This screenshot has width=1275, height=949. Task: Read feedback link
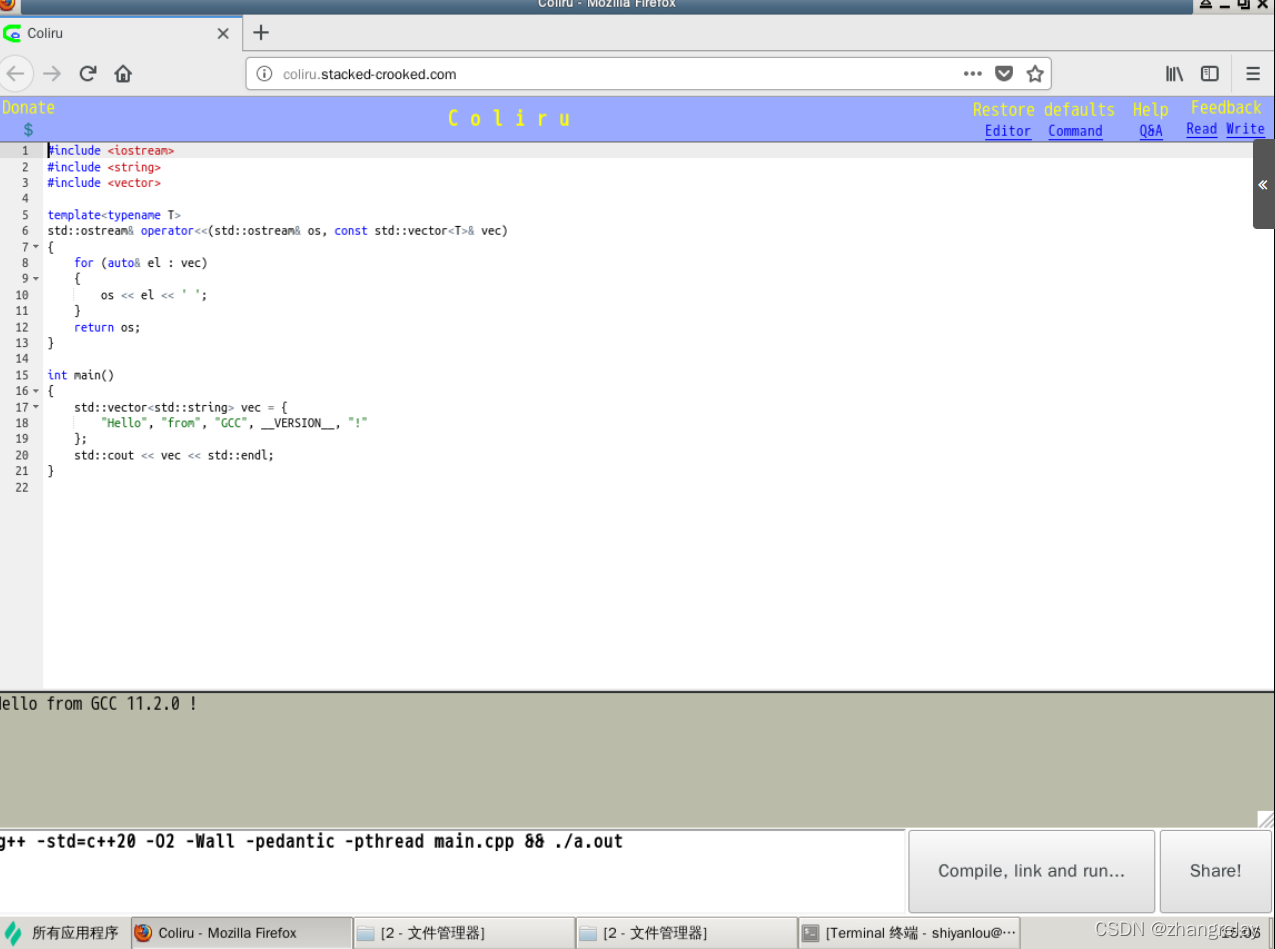click(x=1201, y=129)
